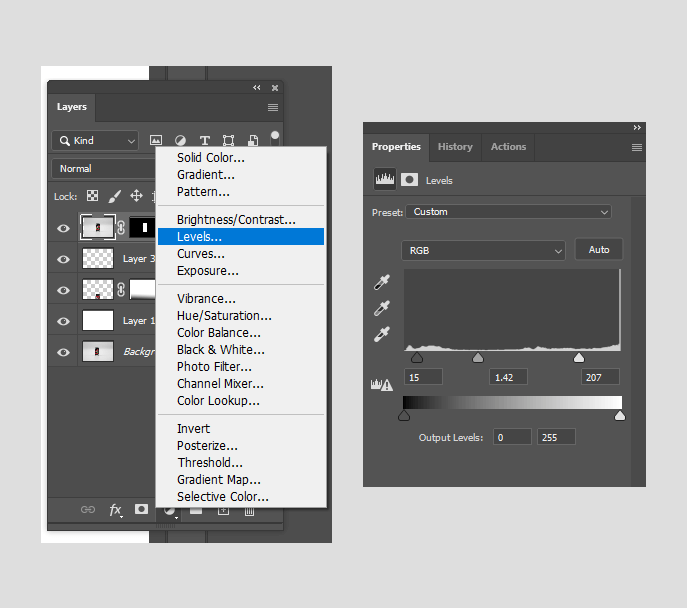Click the input shadow slider triangle
The image size is (687, 608).
point(417,357)
